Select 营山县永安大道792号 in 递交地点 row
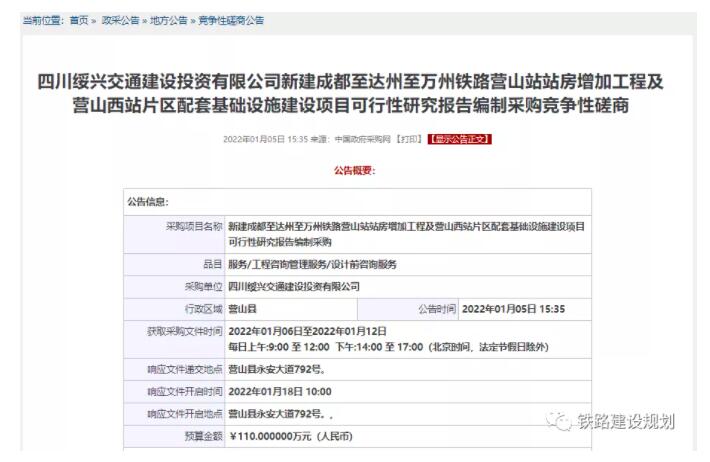Image resolution: width=710 pixels, height=462 pixels. click(x=276, y=370)
